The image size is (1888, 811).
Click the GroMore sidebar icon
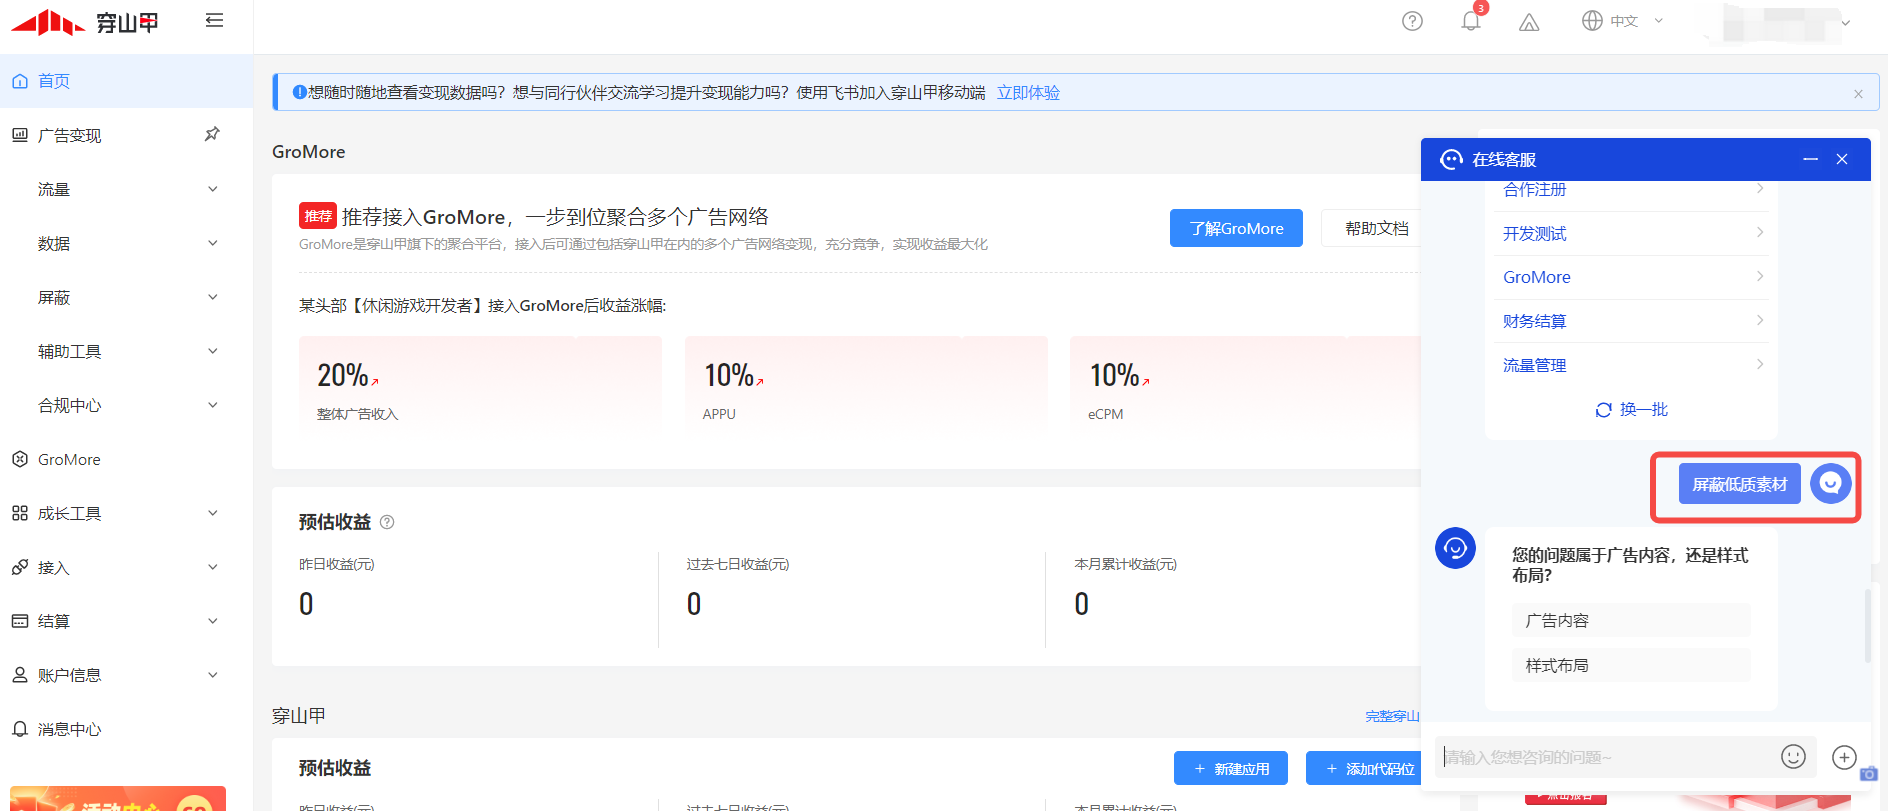click(x=20, y=459)
